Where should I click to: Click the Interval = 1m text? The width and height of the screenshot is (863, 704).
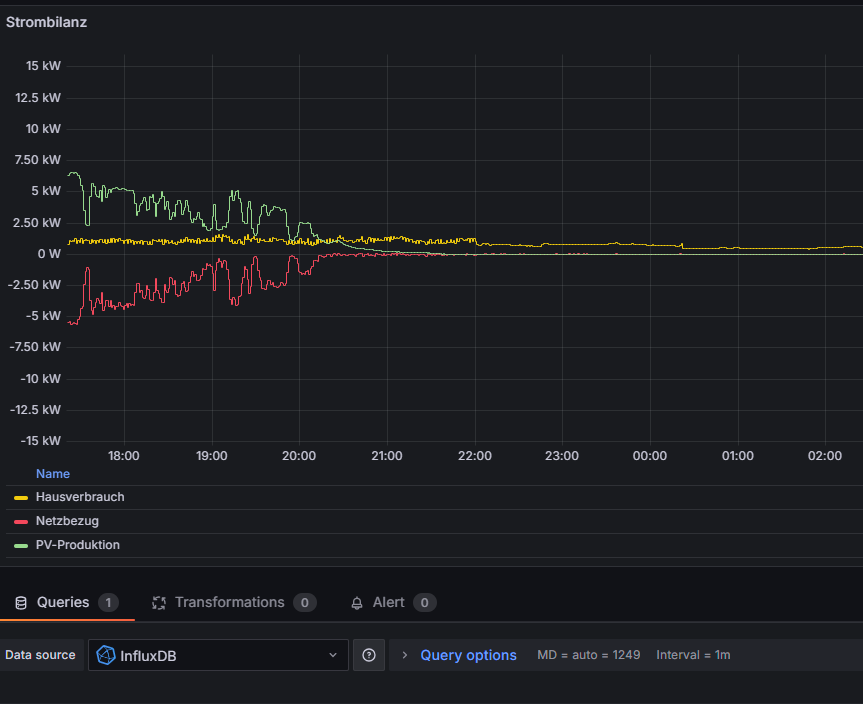[x=693, y=655]
